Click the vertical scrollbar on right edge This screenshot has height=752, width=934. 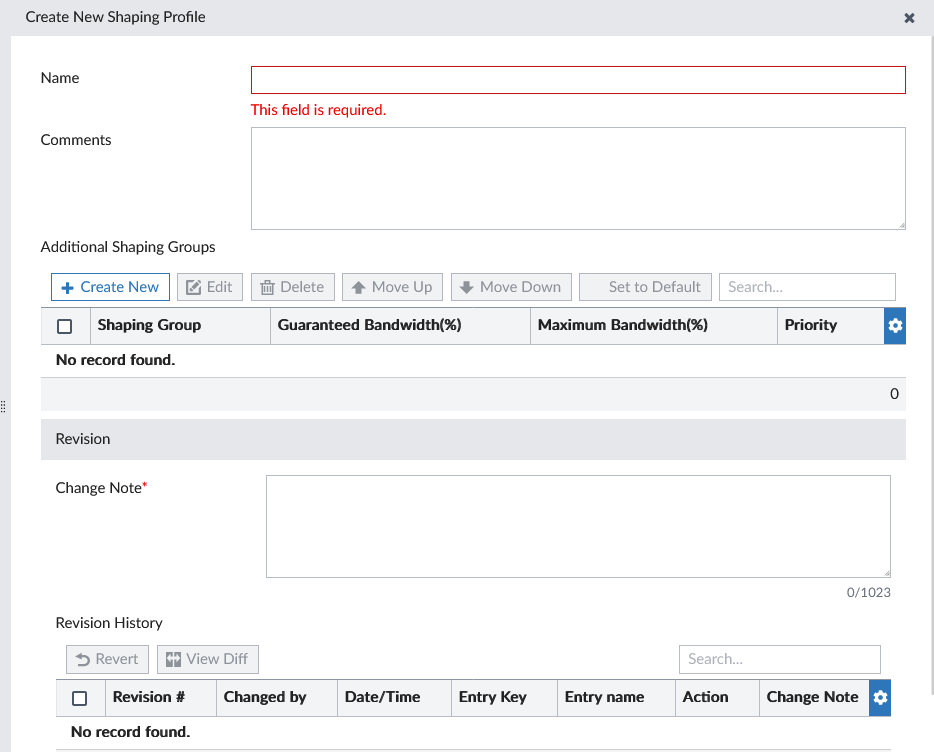tap(931, 363)
